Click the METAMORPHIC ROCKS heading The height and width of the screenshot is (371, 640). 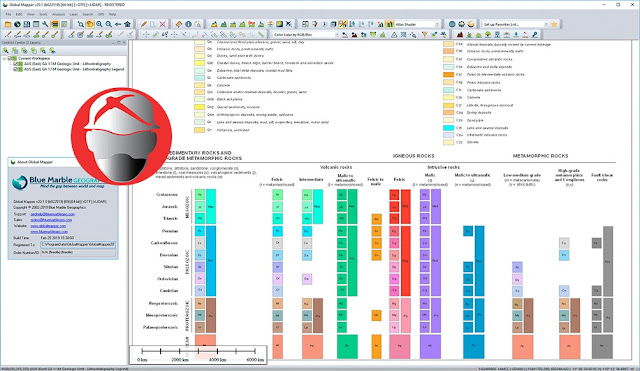(x=540, y=156)
